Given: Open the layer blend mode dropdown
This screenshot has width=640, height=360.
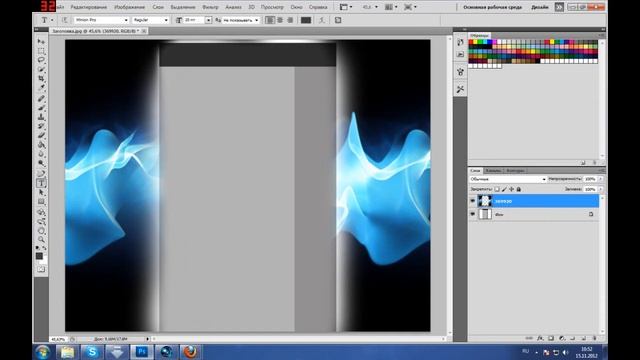Looking at the screenshot, I should [x=507, y=179].
